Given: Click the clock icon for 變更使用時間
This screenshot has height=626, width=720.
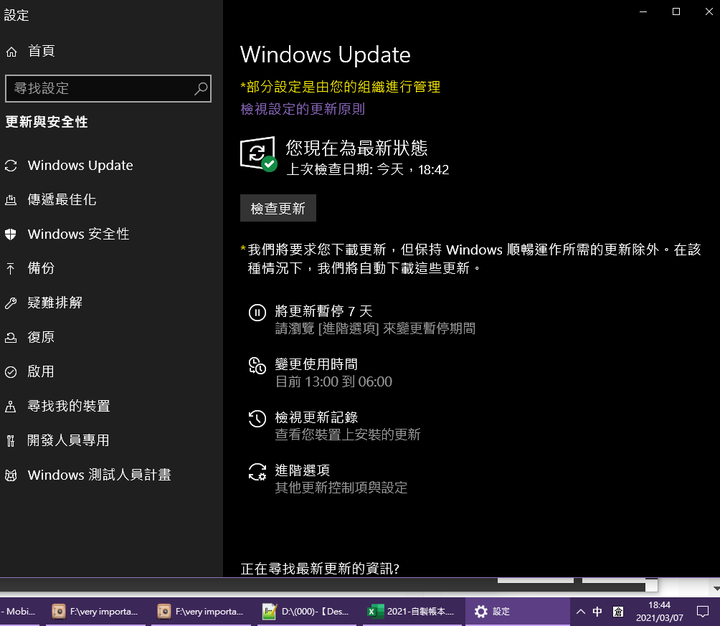Looking at the screenshot, I should pos(257,366).
